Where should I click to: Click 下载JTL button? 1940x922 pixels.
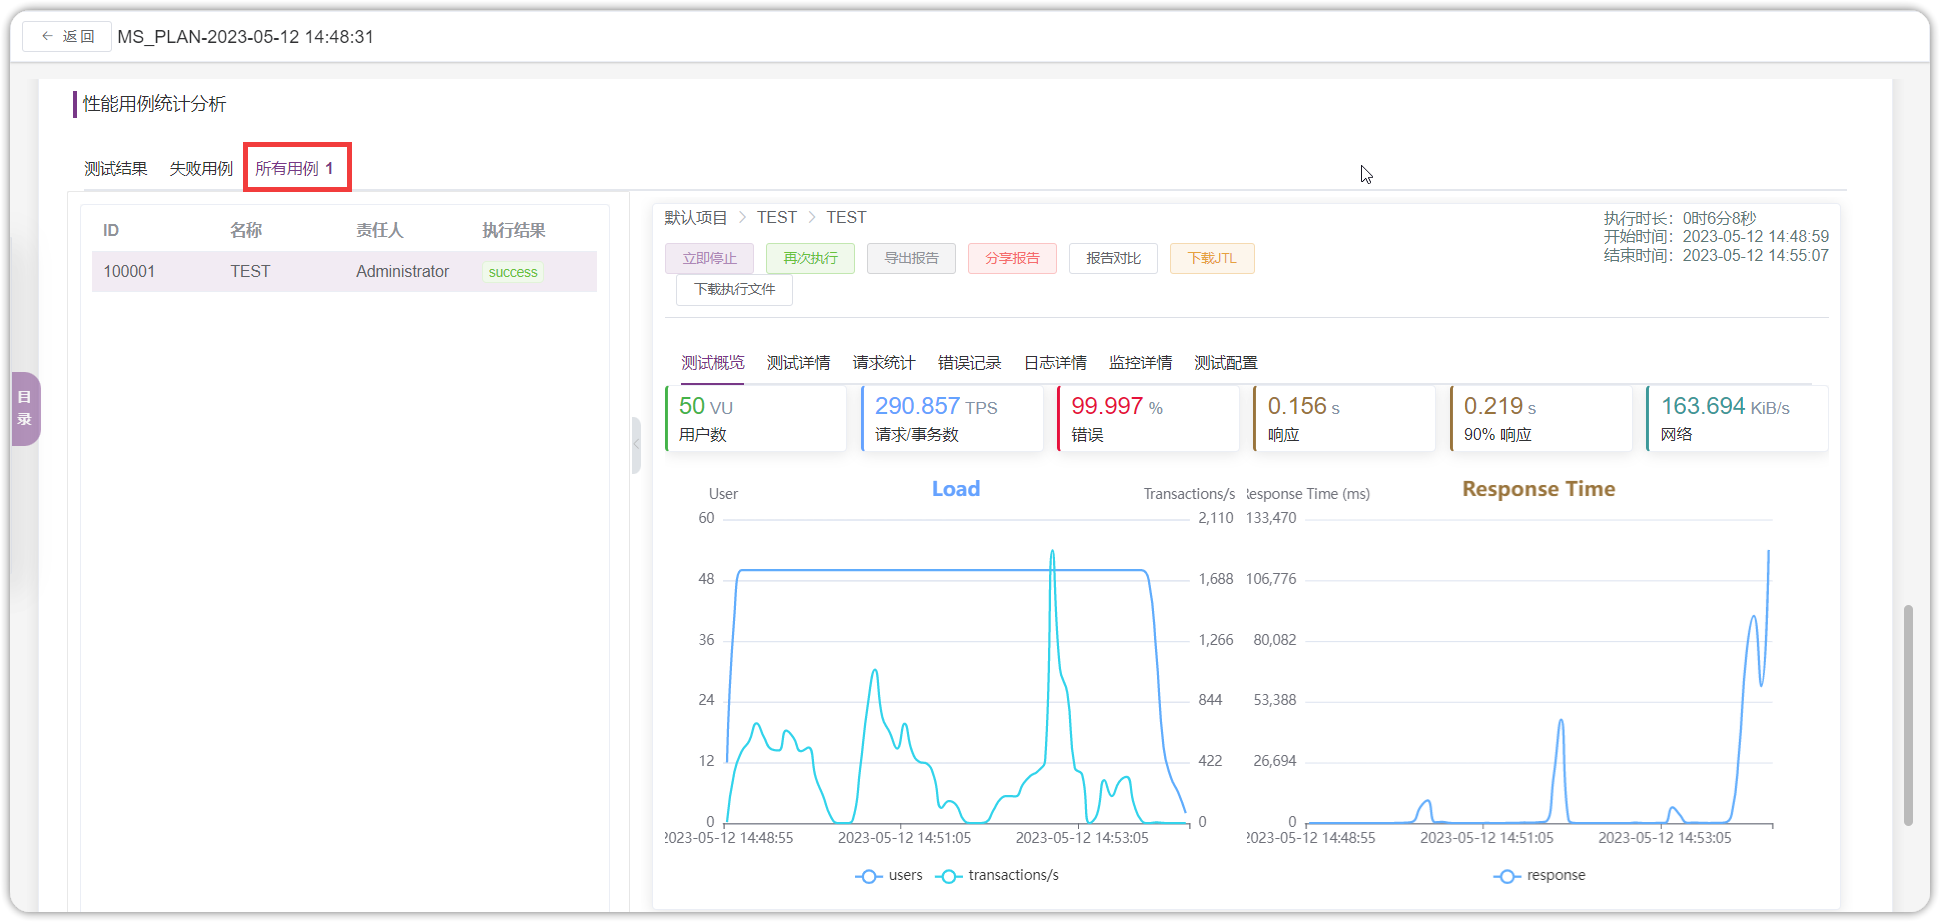pyautogui.click(x=1212, y=258)
